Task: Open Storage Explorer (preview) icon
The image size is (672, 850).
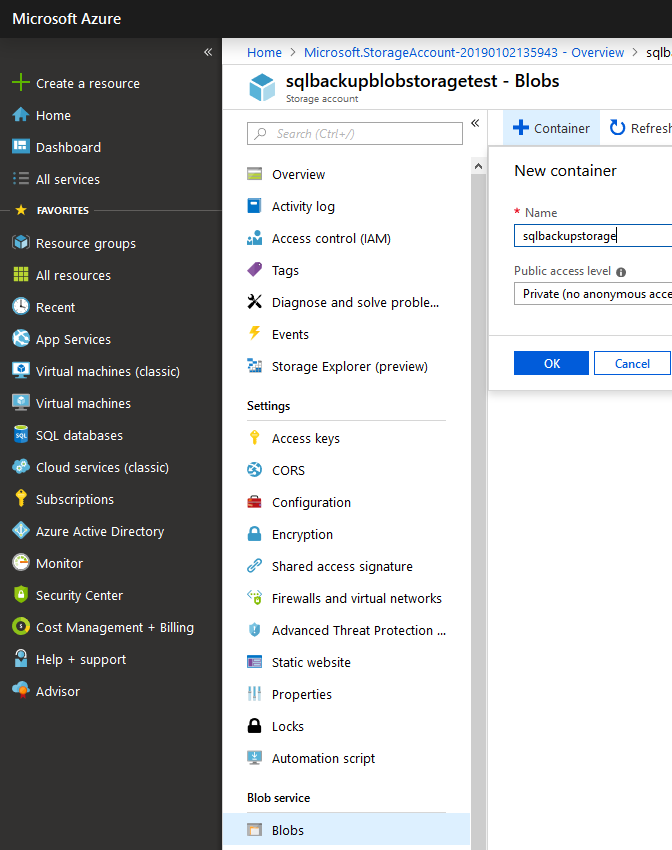Action: point(254,366)
